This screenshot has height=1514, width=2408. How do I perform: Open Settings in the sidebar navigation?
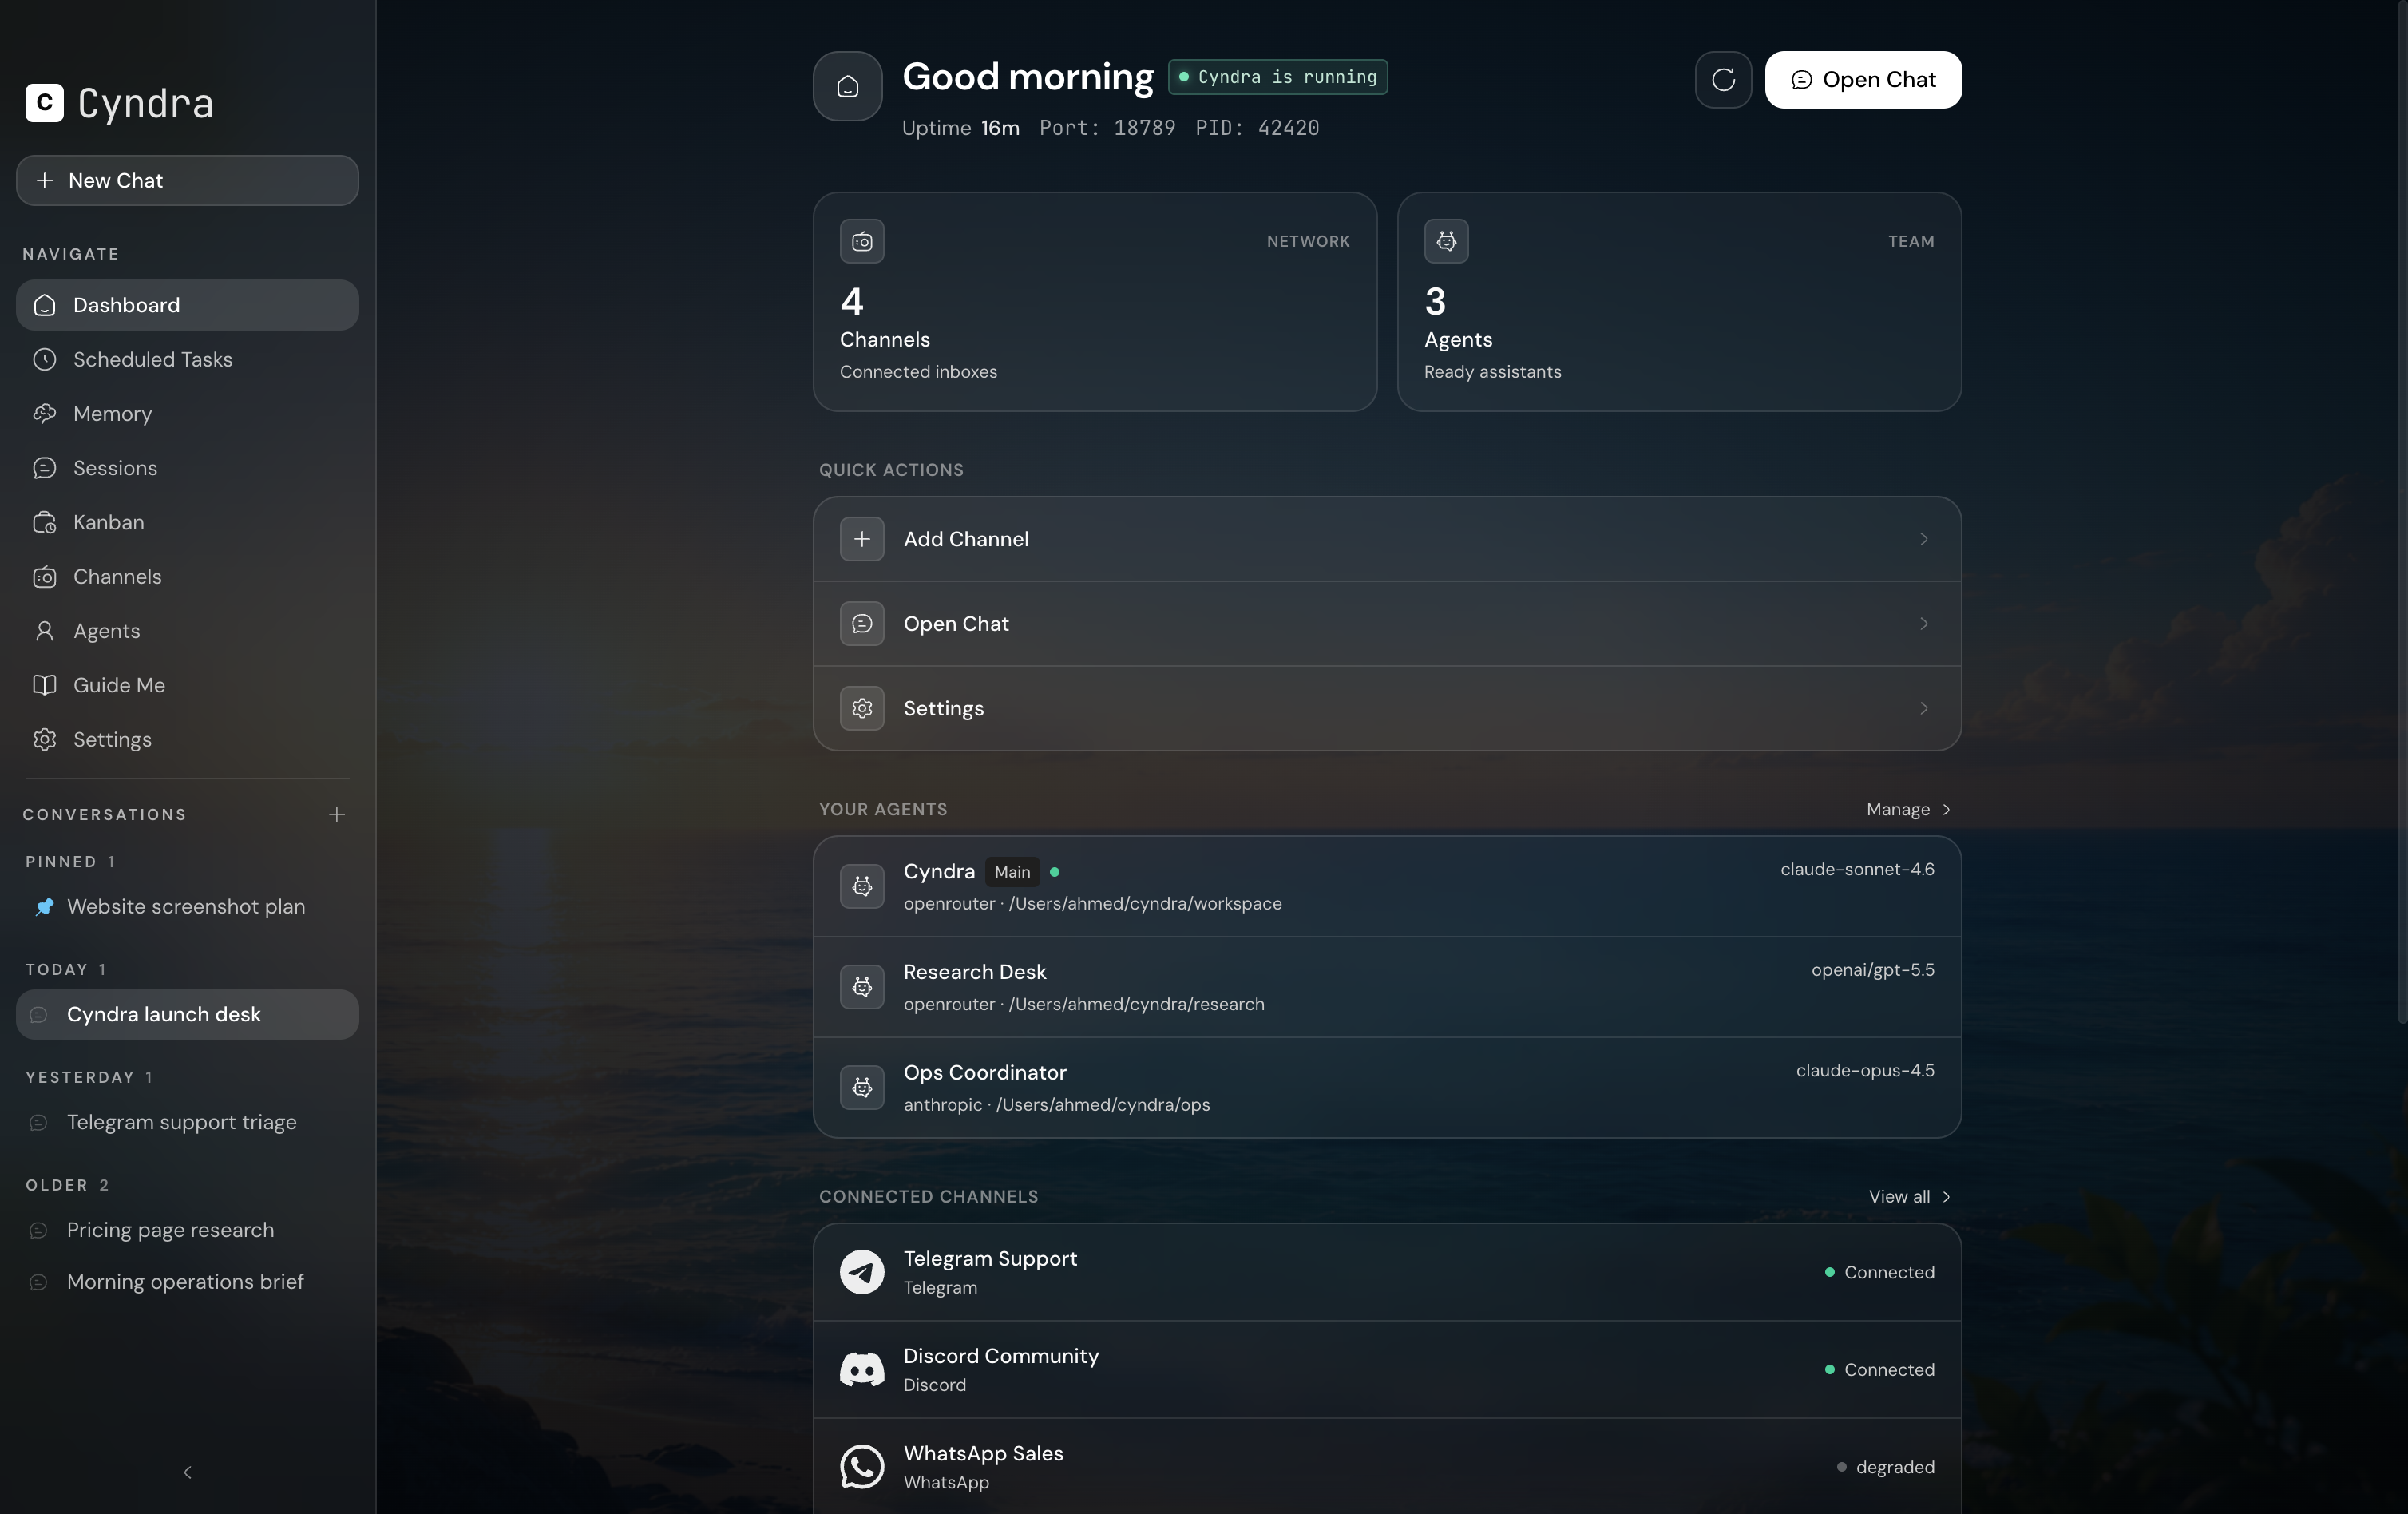tap(187, 740)
